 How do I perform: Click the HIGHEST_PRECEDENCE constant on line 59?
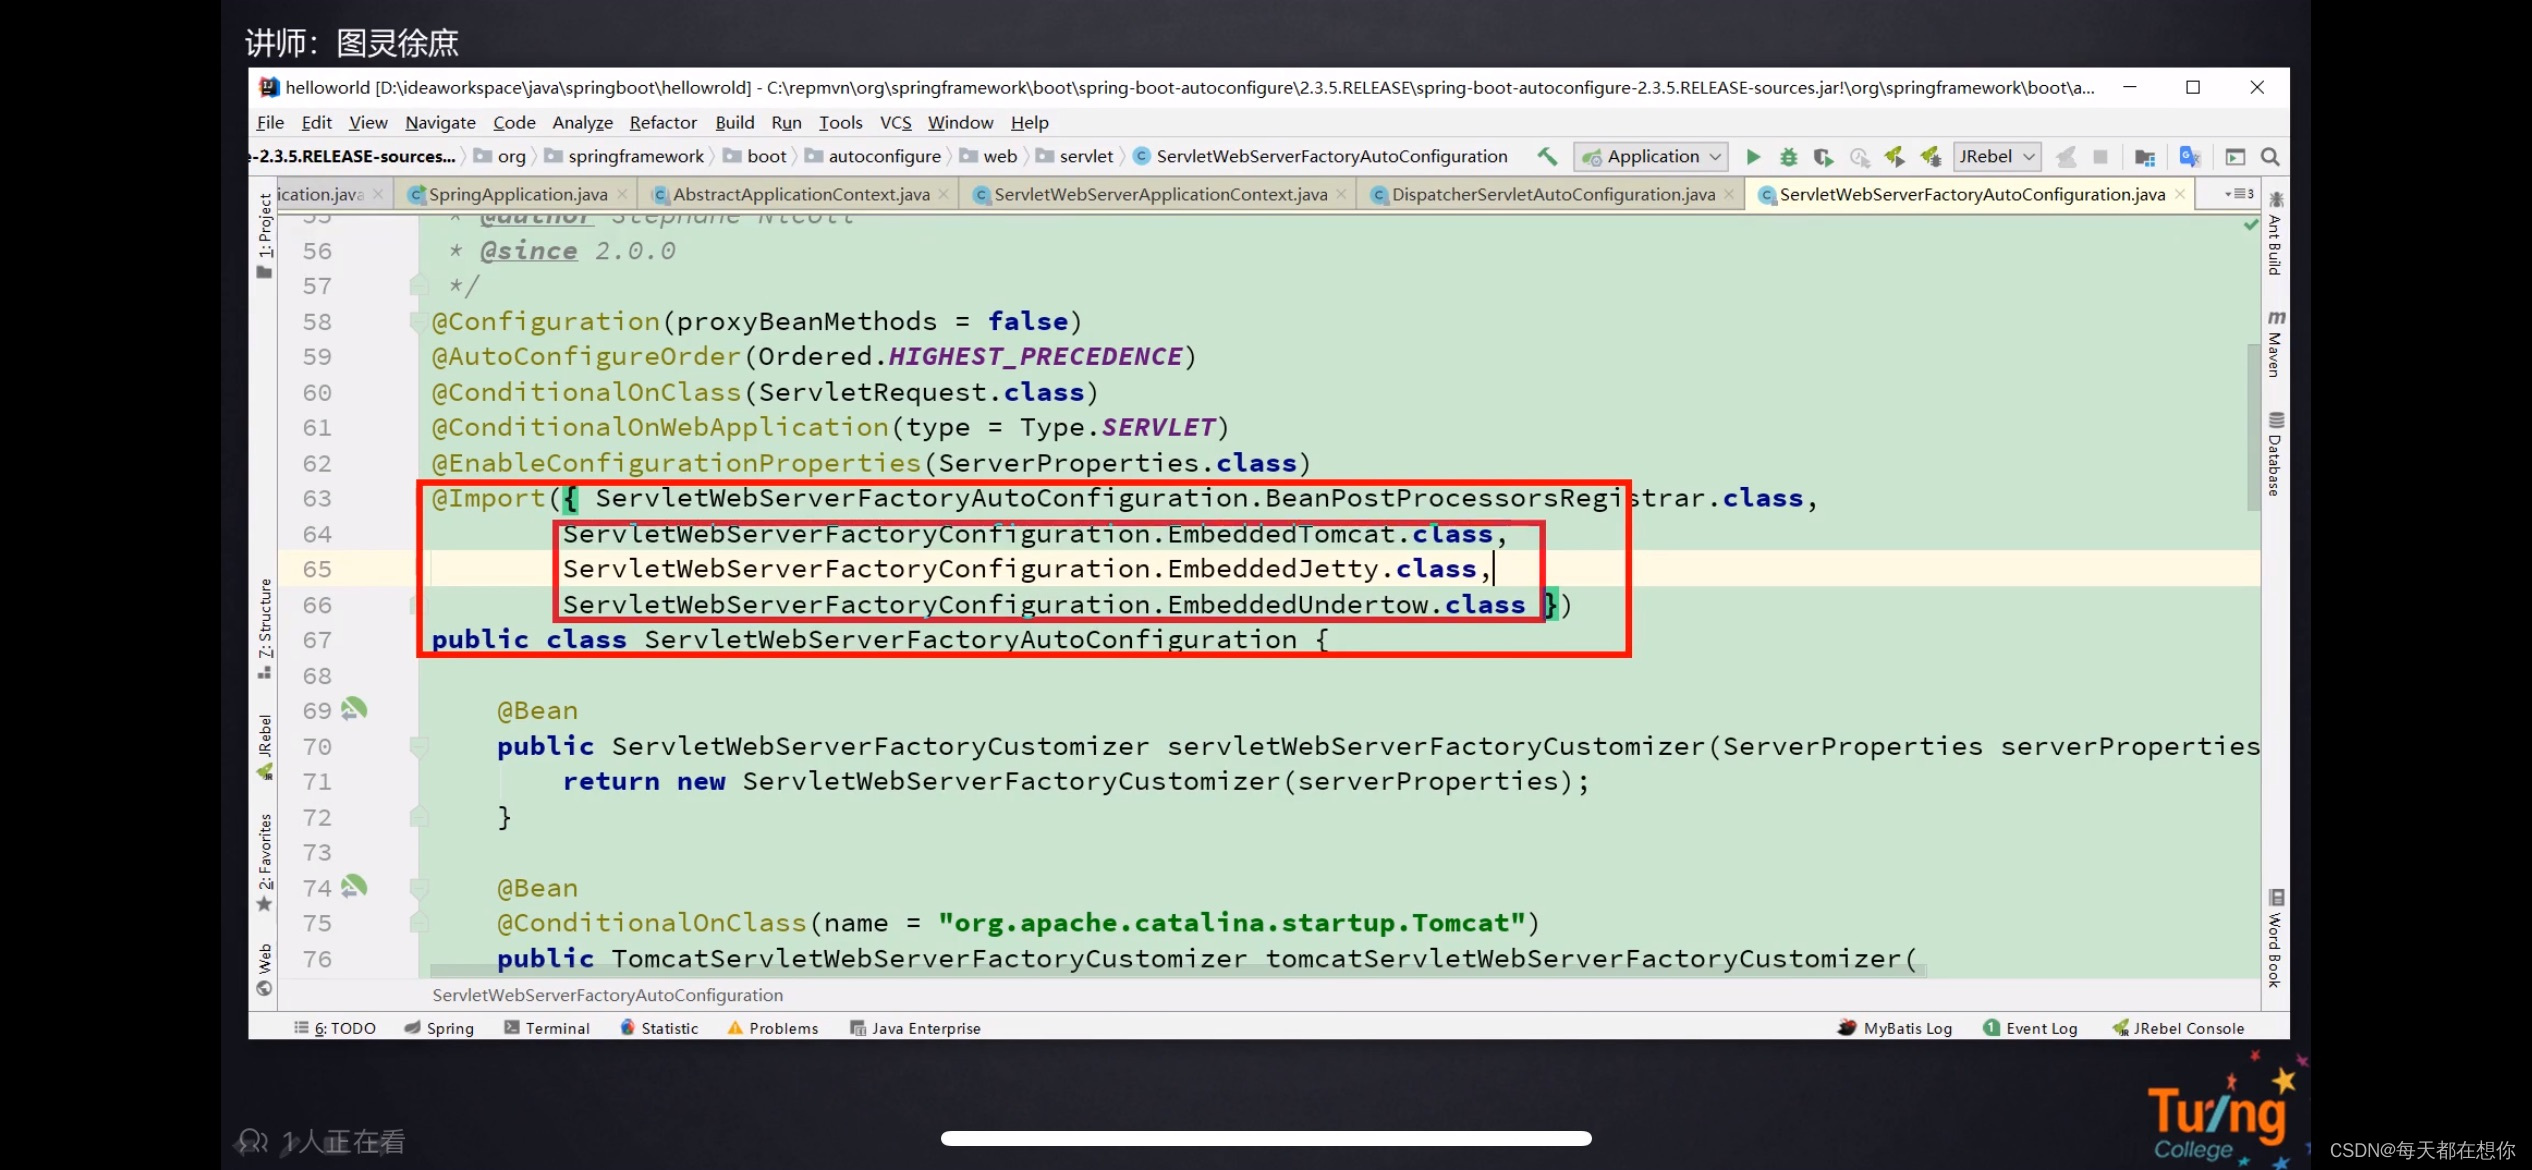tap(1035, 357)
